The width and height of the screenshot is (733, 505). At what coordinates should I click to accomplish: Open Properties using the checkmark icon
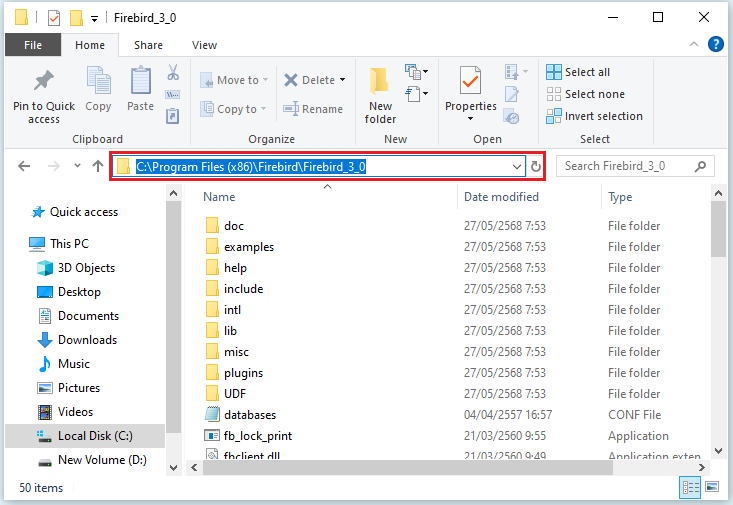(470, 81)
